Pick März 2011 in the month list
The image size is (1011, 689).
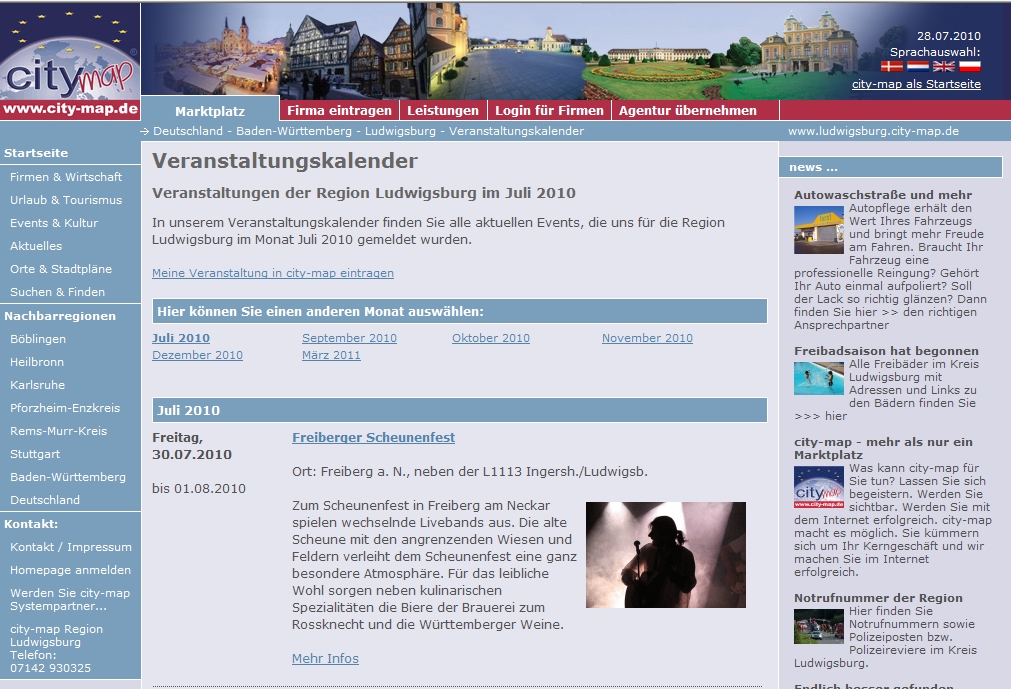click(331, 355)
